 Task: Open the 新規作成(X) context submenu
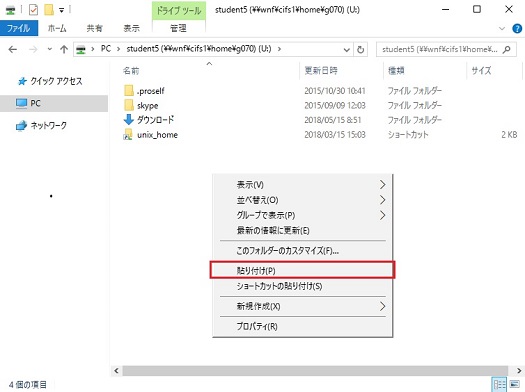[x=303, y=306]
